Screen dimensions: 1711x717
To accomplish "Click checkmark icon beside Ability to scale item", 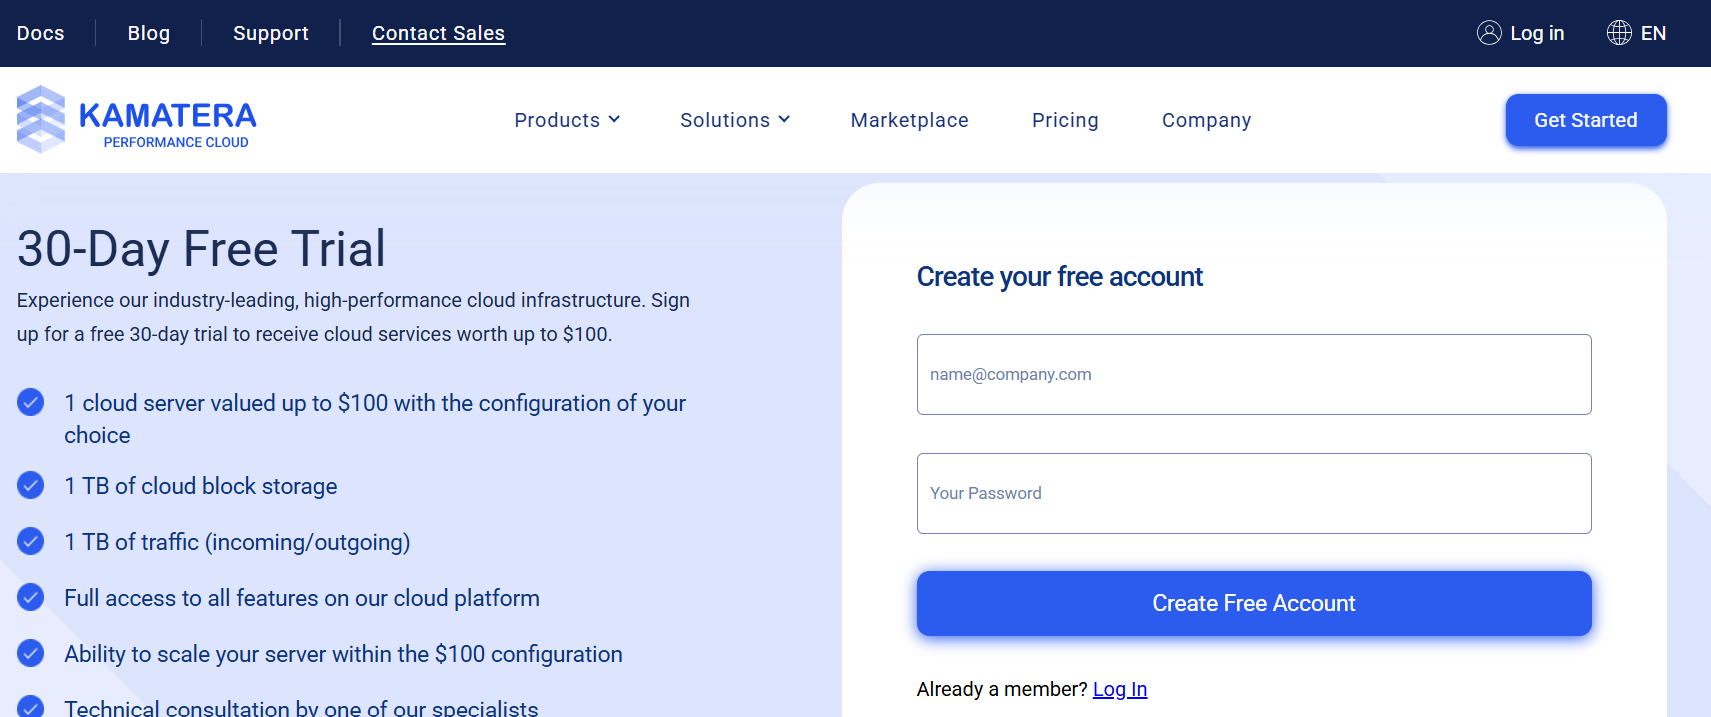I will (31, 653).
